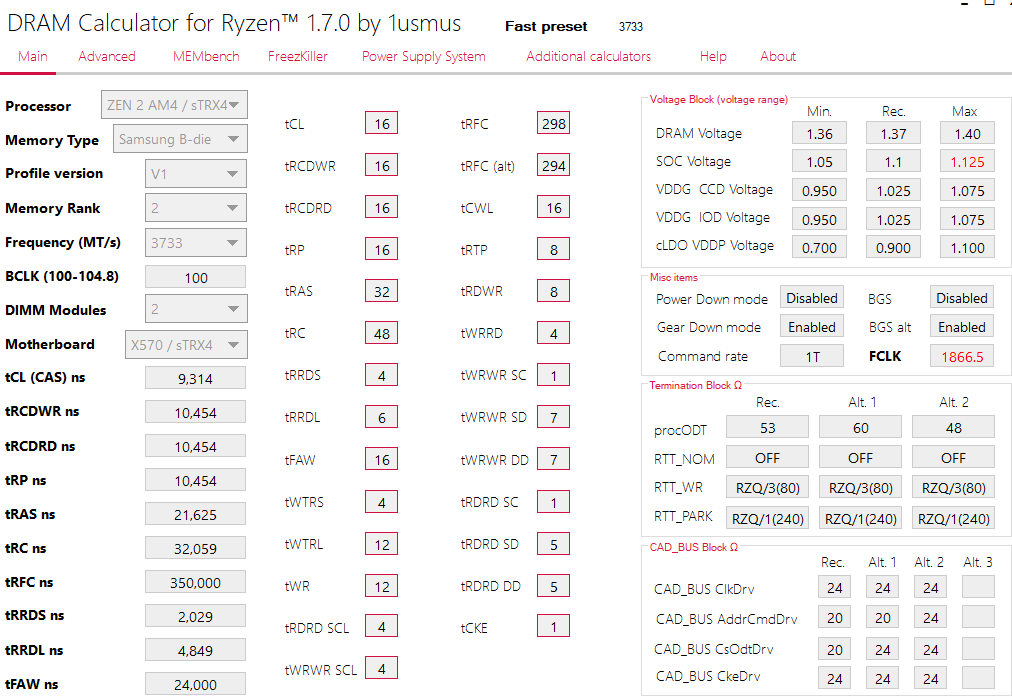The height and width of the screenshot is (700, 1012).
Task: Click the Gear Down mode Enabled box
Action: (812, 326)
